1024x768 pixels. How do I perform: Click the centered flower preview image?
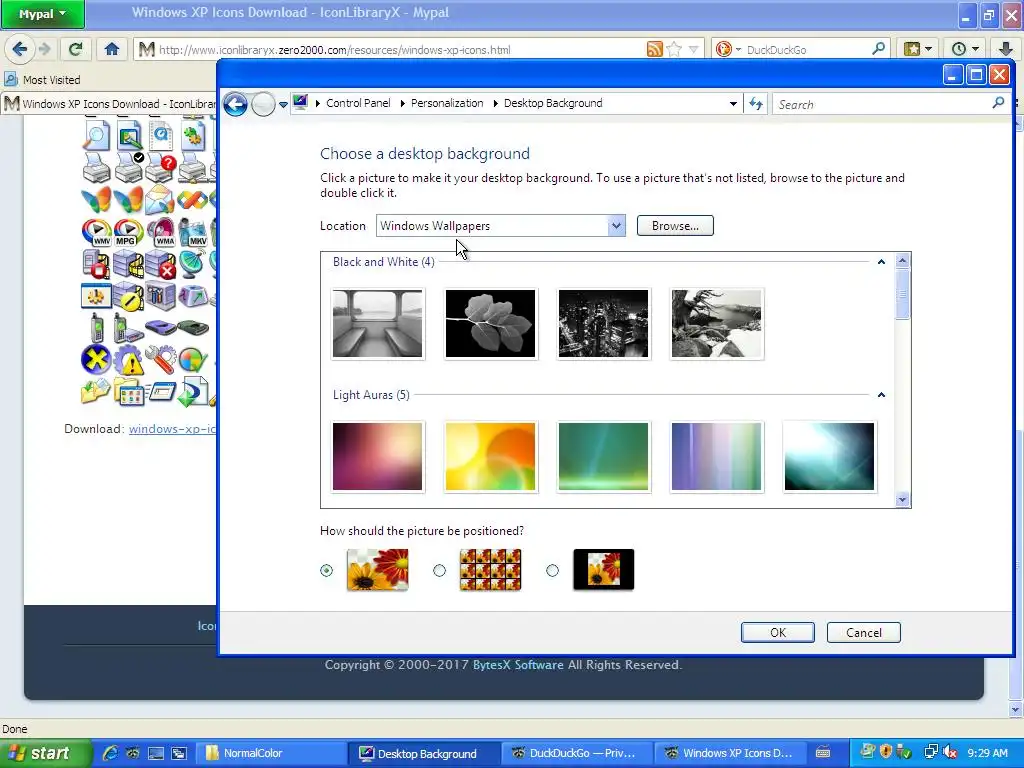coord(603,569)
